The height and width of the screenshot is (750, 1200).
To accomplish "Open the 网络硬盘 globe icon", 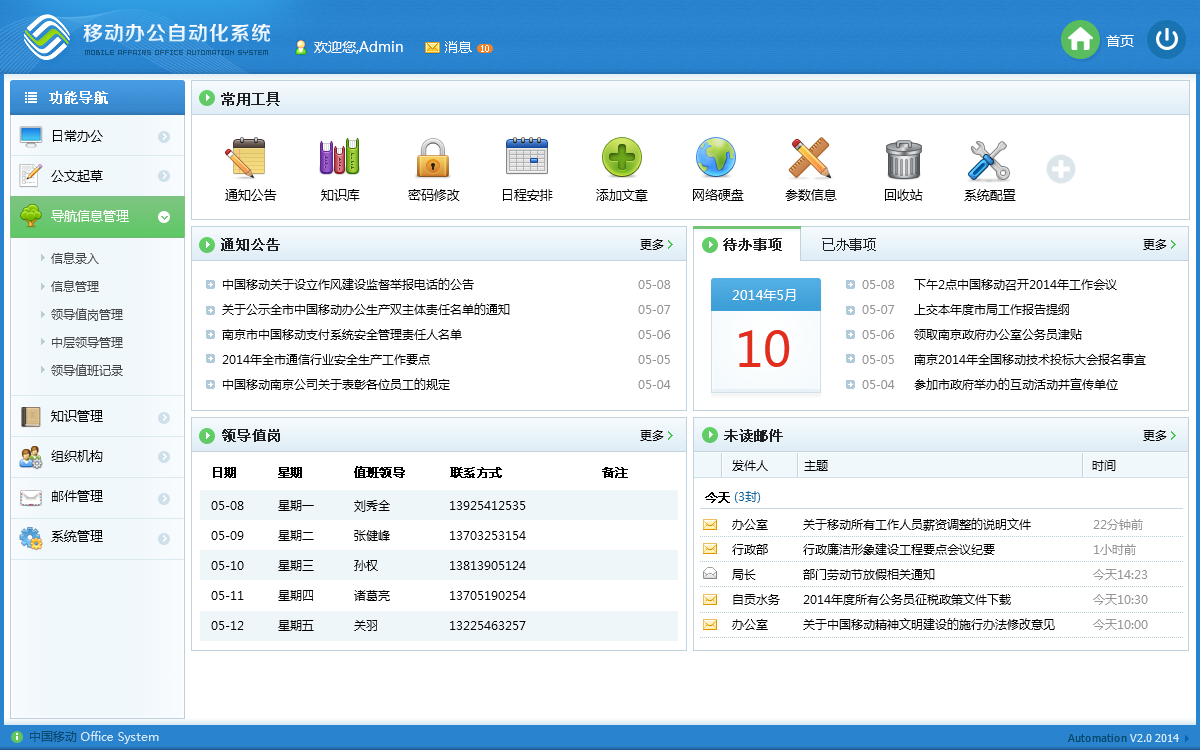I will [x=716, y=159].
